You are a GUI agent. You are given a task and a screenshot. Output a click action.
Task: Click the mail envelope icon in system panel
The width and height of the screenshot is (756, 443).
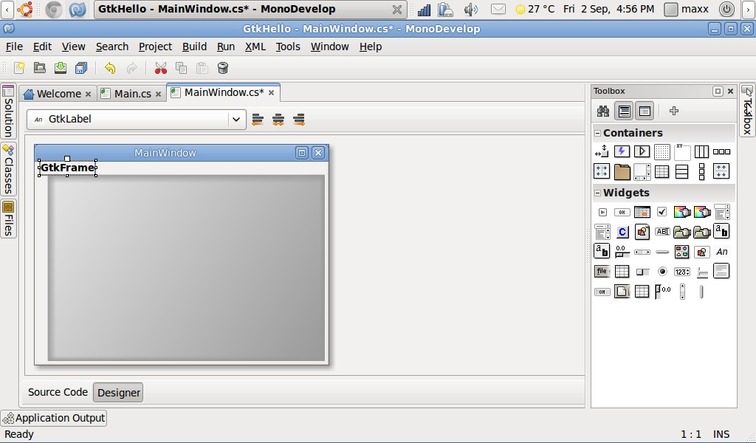point(498,9)
